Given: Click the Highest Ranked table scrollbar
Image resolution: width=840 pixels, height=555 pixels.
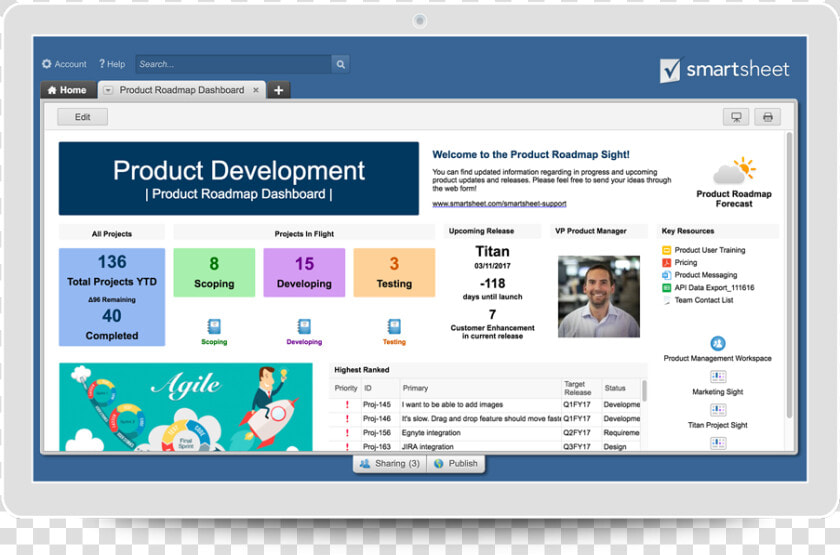Looking at the screenshot, I should (x=644, y=391).
